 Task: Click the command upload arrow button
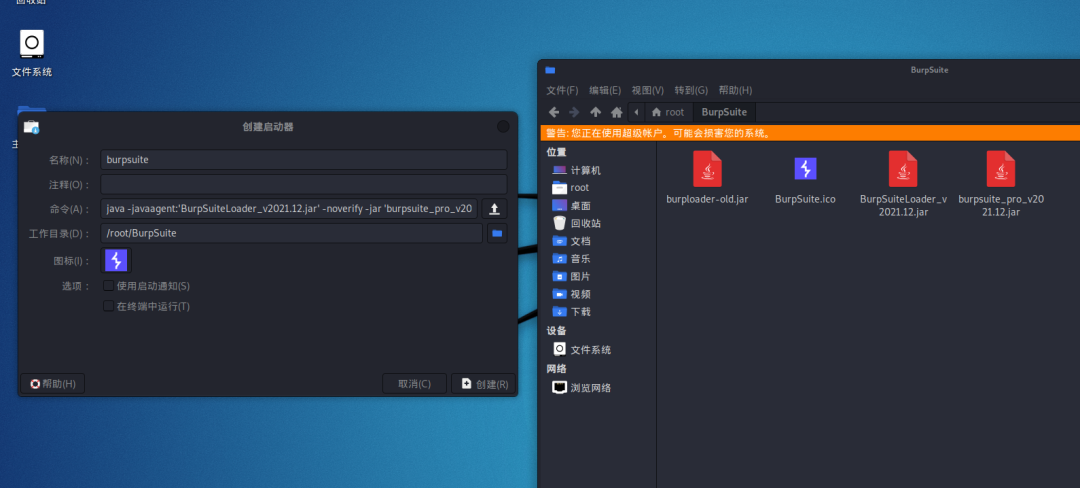coord(494,209)
